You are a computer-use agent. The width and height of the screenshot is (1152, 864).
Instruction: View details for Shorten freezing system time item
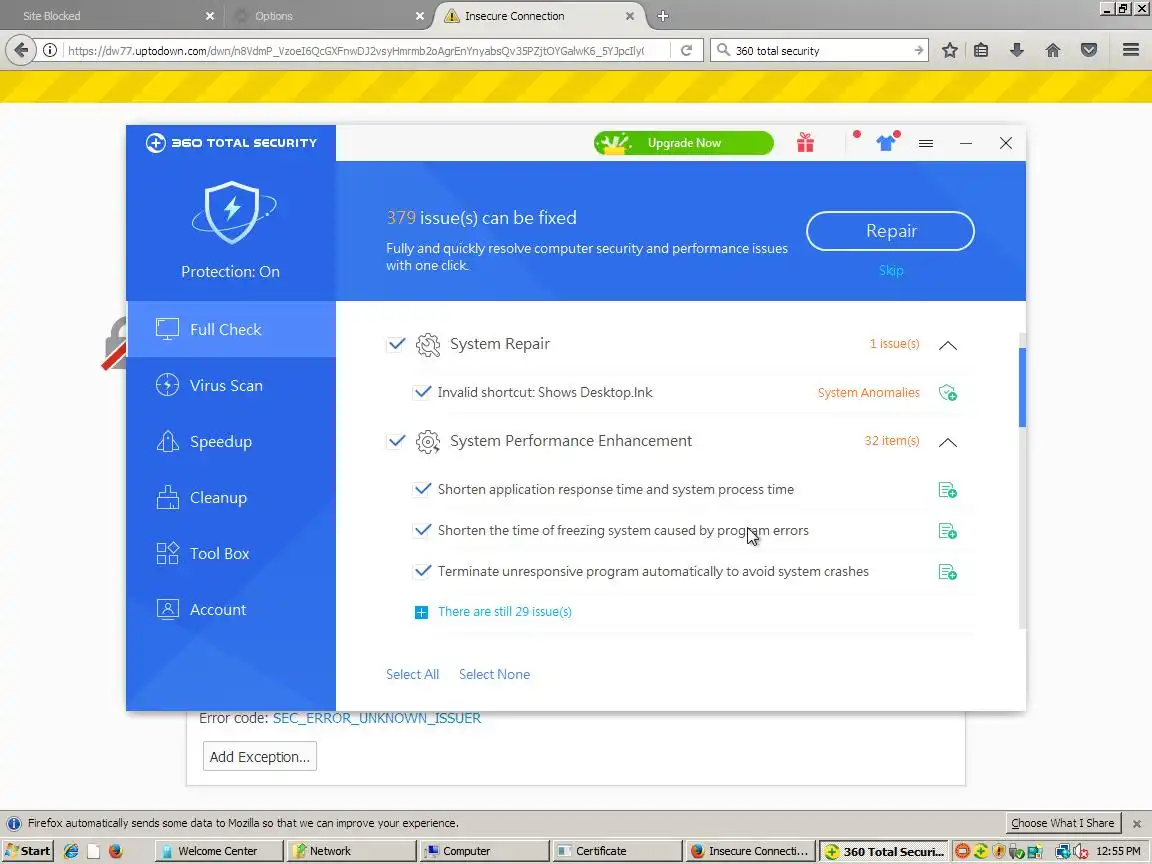click(948, 531)
